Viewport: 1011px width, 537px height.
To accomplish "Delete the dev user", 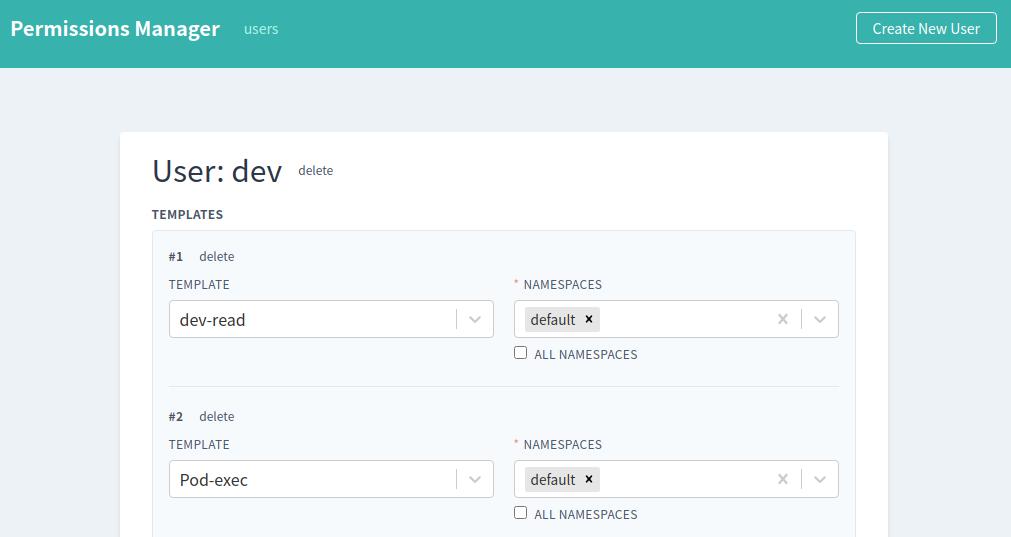I will (x=315, y=171).
